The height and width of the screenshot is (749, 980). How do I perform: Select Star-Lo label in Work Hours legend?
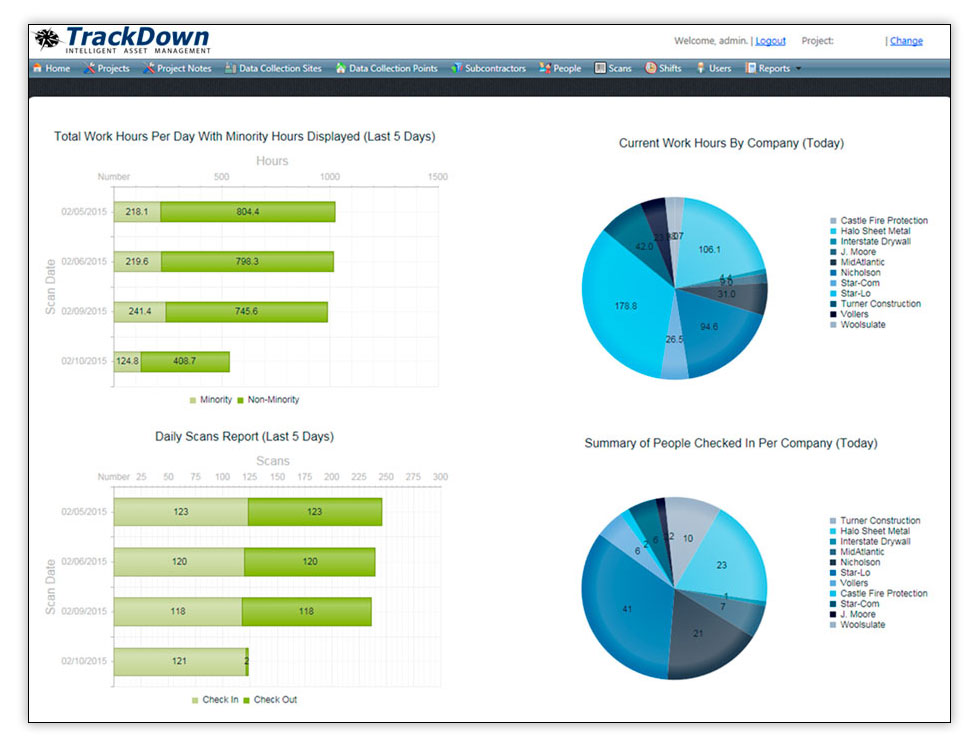(856, 293)
